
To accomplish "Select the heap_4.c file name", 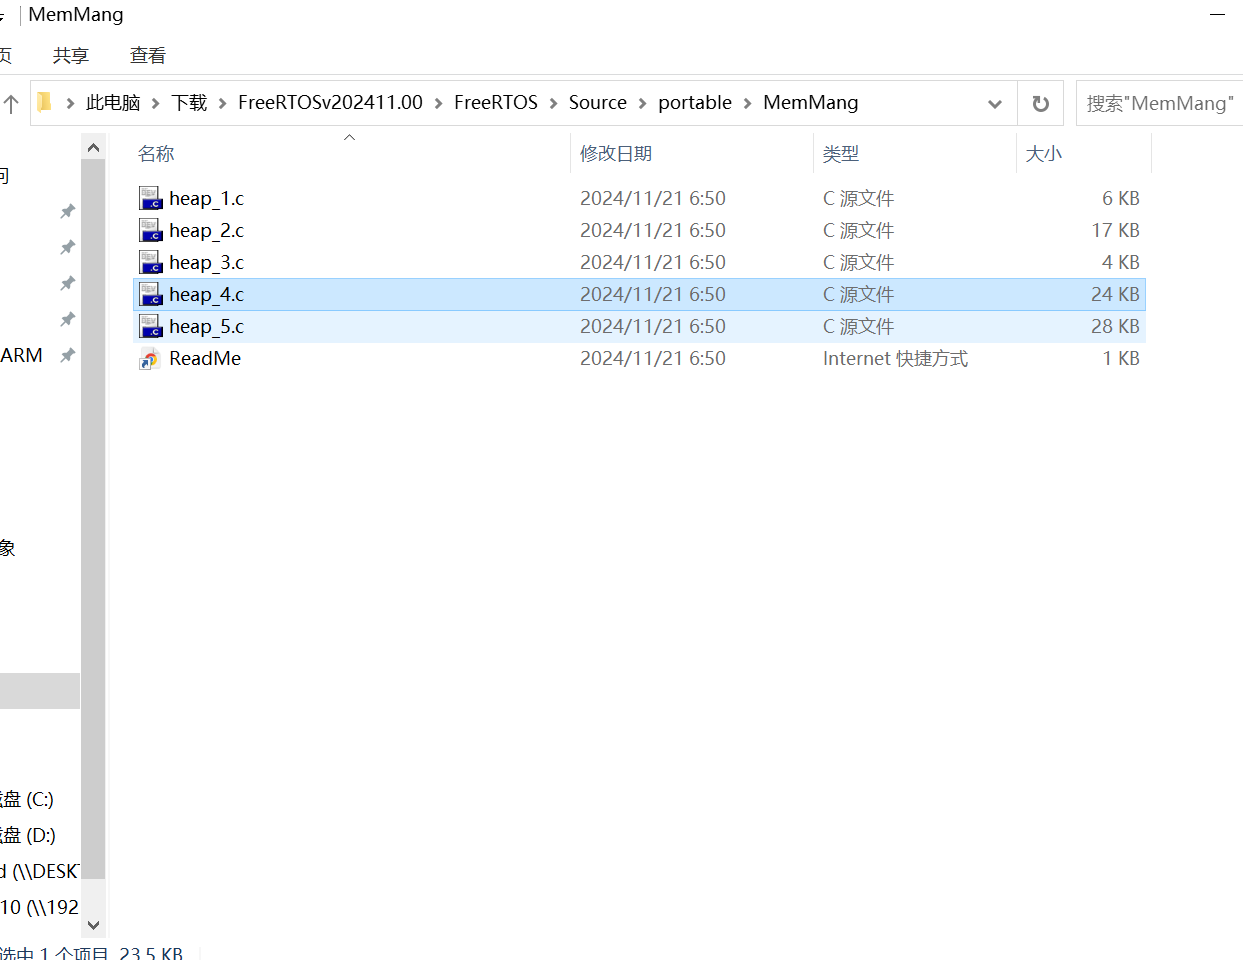I will coord(206,294).
